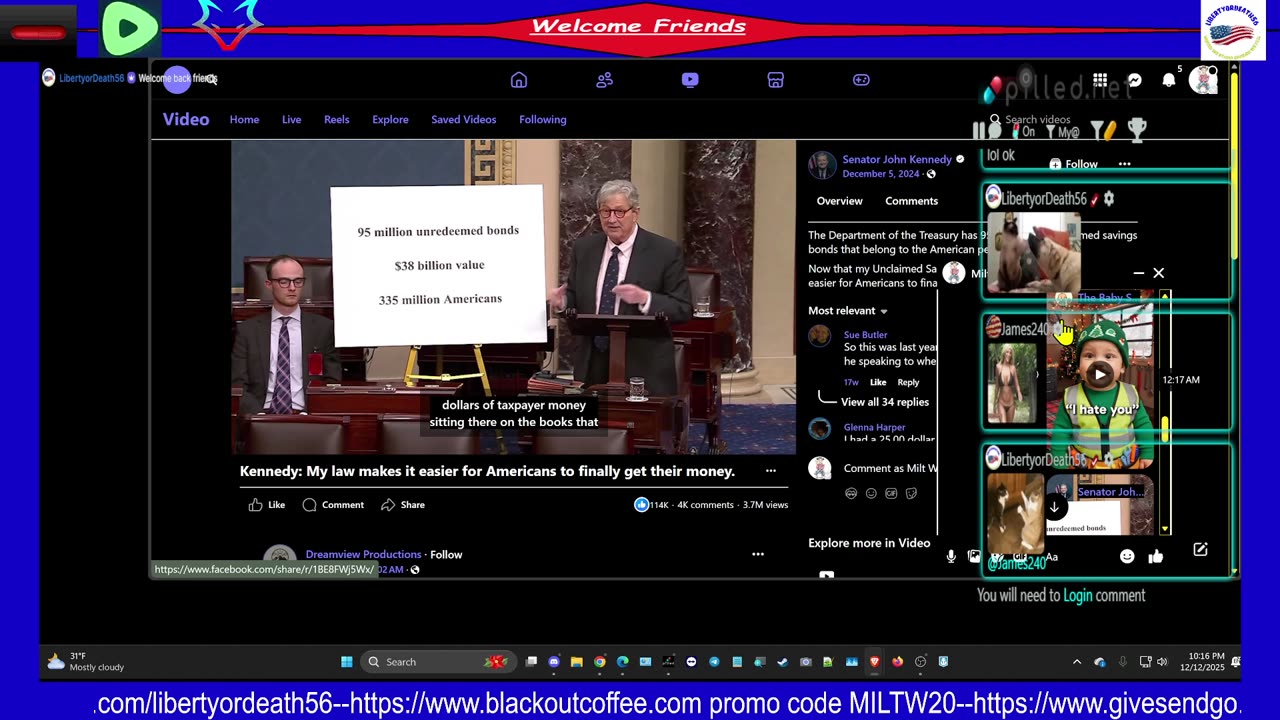Open File Explorer from the taskbar

[577, 662]
